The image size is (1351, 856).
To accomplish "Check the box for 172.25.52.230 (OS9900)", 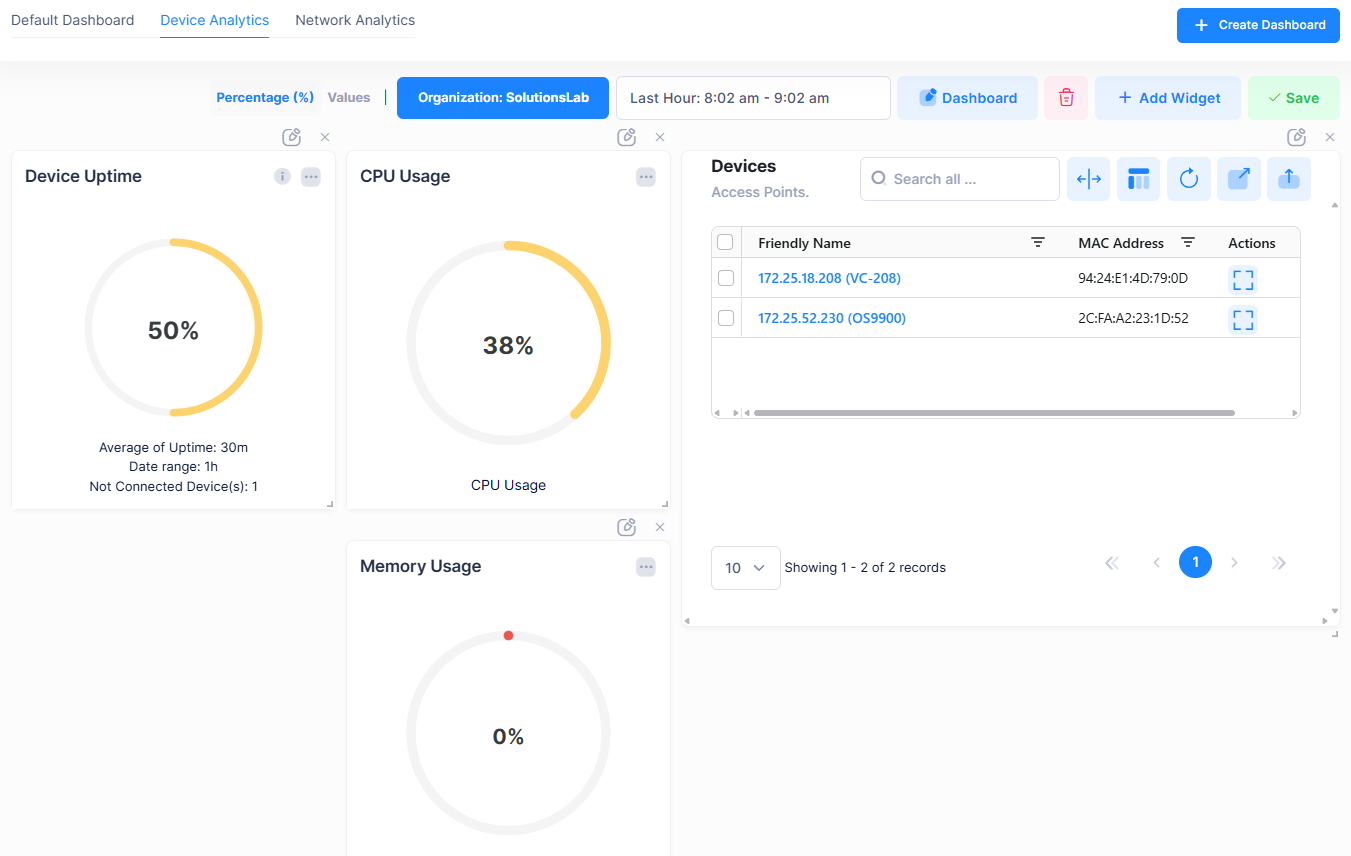I will tap(726, 318).
